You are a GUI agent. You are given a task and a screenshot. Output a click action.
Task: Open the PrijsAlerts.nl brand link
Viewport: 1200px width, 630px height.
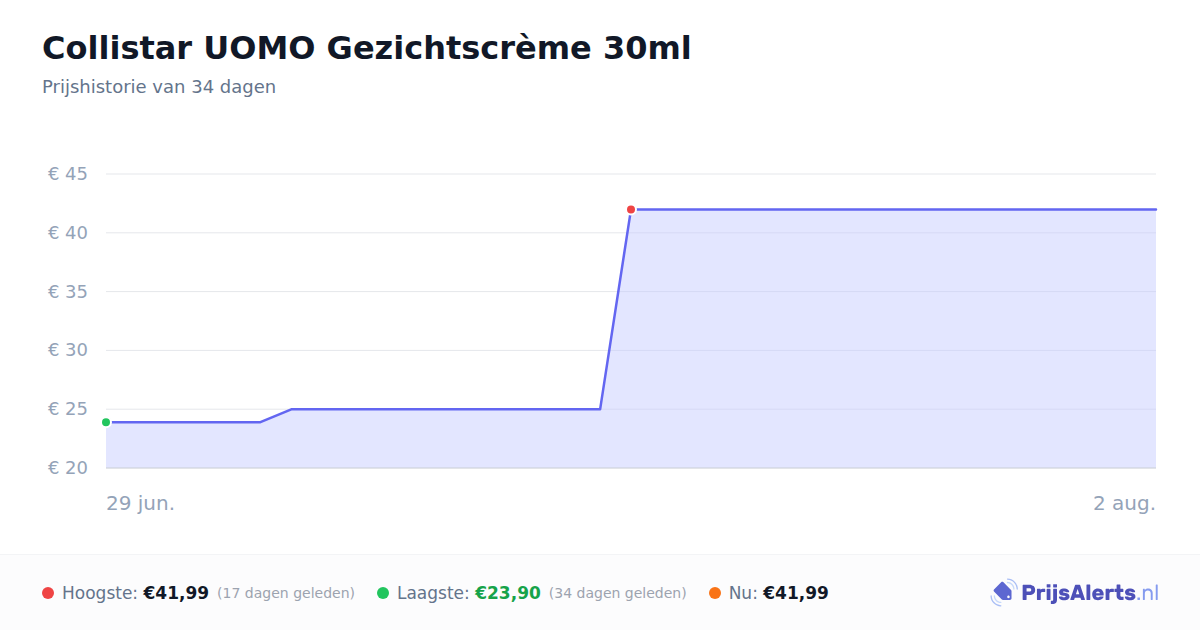tap(1075, 593)
